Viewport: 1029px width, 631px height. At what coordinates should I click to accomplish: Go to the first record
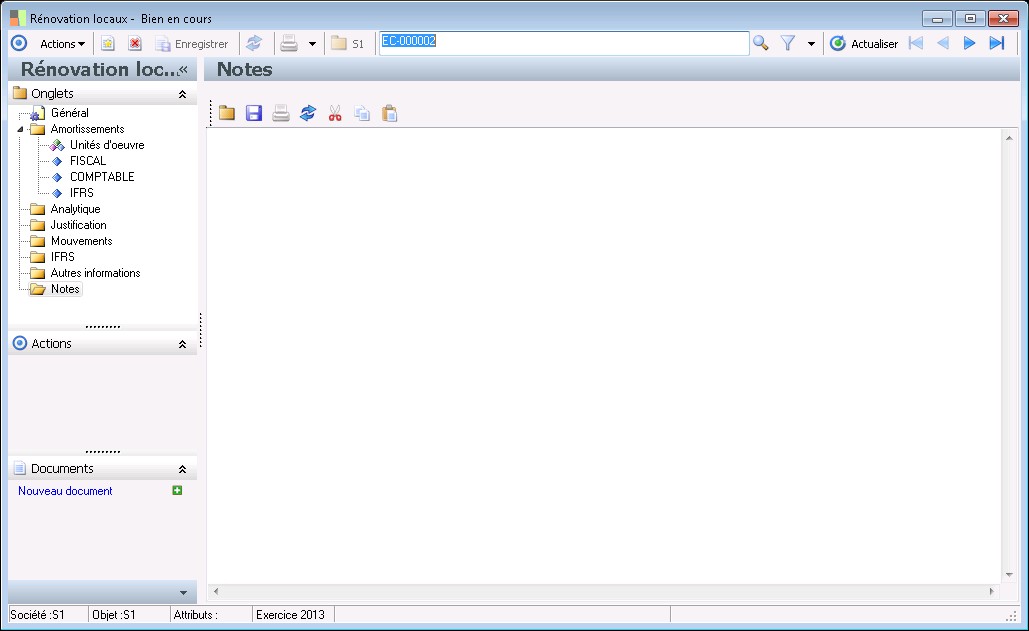pos(915,44)
